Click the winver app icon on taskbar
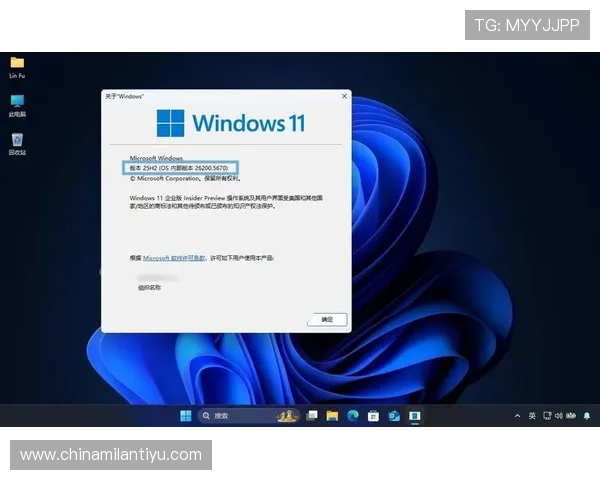The image size is (600, 480). [x=414, y=416]
